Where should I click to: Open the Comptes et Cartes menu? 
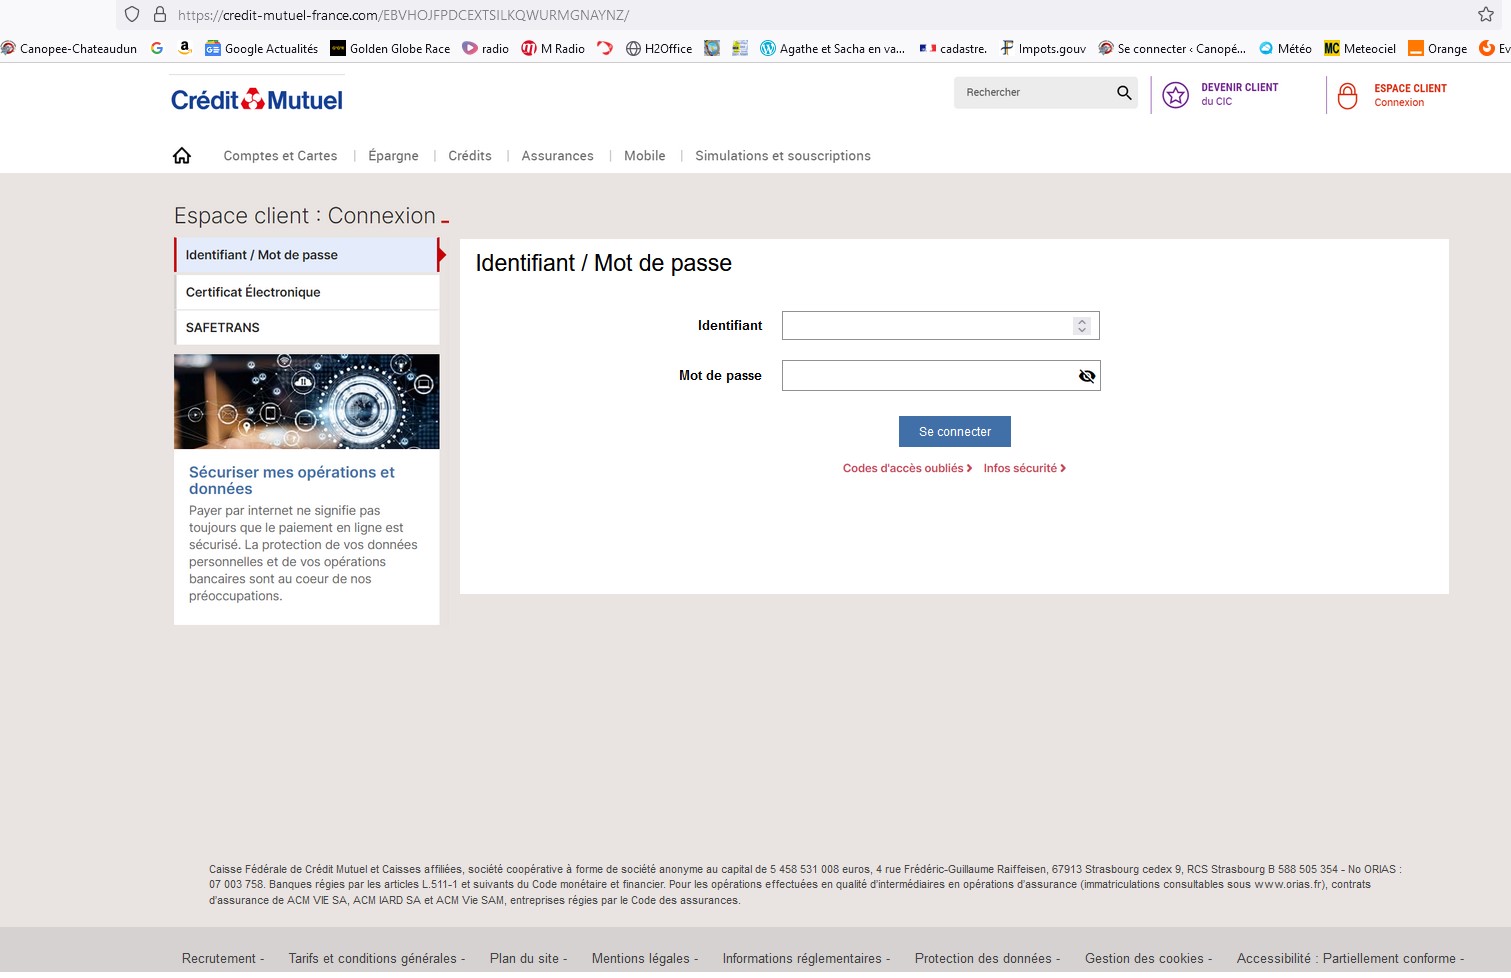pyautogui.click(x=280, y=156)
